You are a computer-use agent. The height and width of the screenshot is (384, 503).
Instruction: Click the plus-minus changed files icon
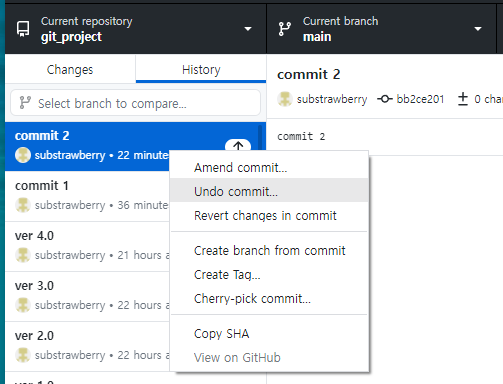(463, 99)
